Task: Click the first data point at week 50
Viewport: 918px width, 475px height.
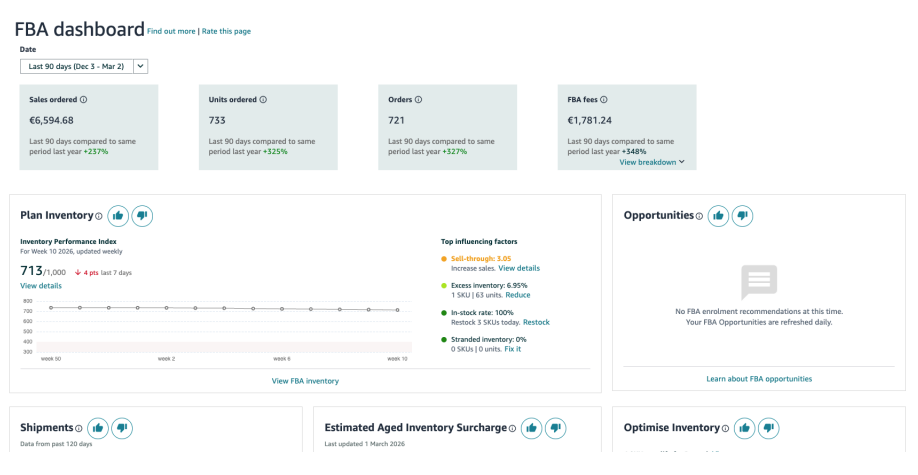Action: click(x=51, y=307)
